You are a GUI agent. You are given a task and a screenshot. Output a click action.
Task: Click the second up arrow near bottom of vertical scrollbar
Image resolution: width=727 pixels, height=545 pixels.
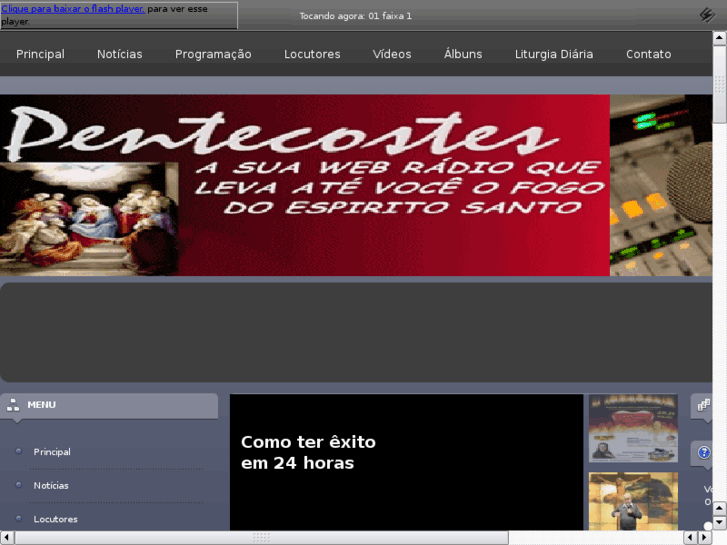pyautogui.click(x=719, y=509)
